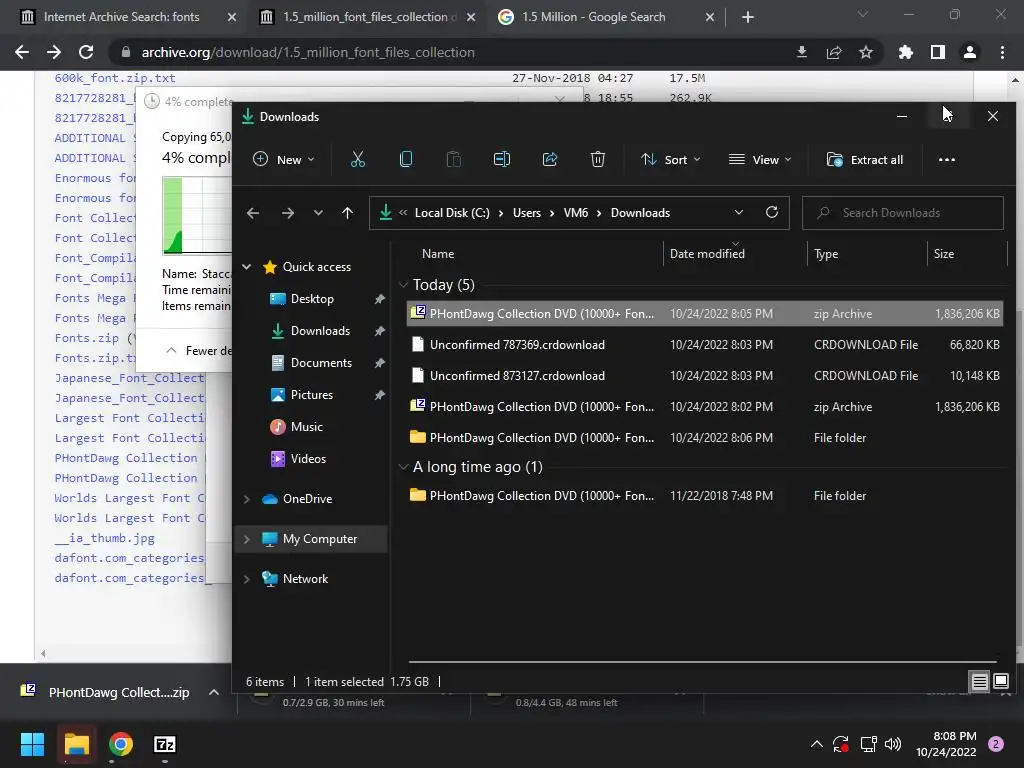Expand the Network tree node
Image resolution: width=1024 pixels, height=768 pixels.
[247, 579]
